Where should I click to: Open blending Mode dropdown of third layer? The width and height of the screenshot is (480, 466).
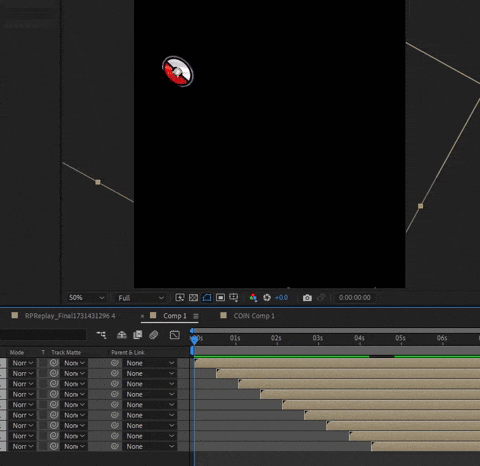click(x=22, y=384)
